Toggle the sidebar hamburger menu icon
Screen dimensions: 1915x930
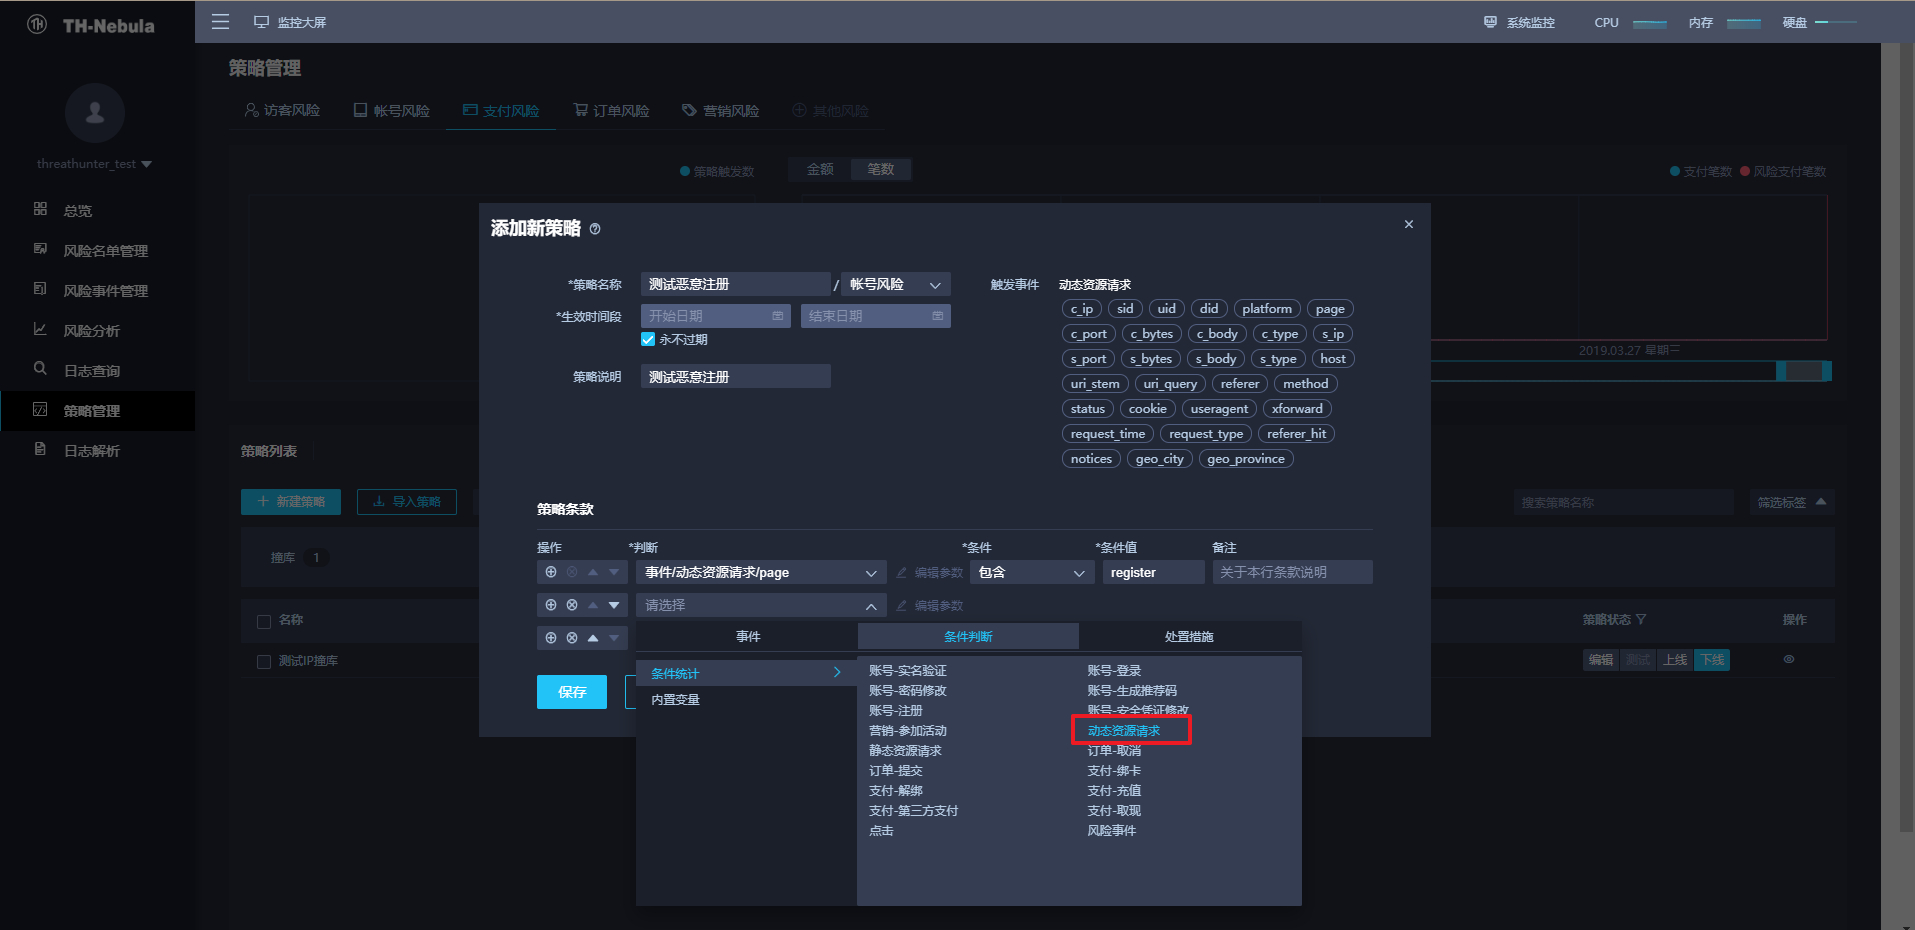click(x=220, y=22)
